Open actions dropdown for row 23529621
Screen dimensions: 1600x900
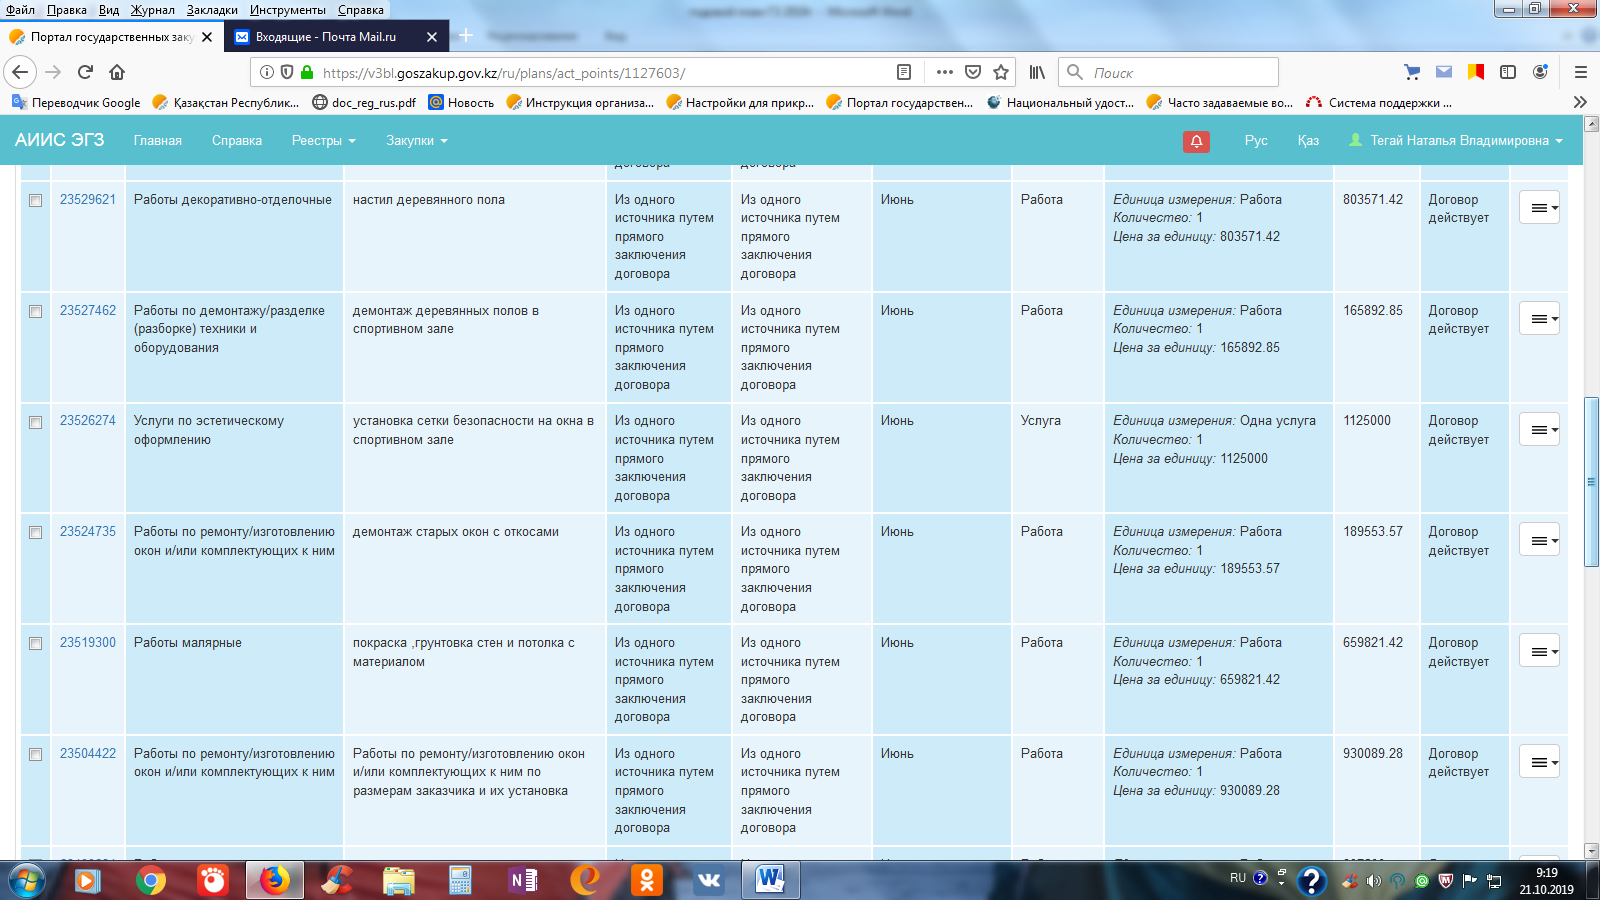point(1539,207)
